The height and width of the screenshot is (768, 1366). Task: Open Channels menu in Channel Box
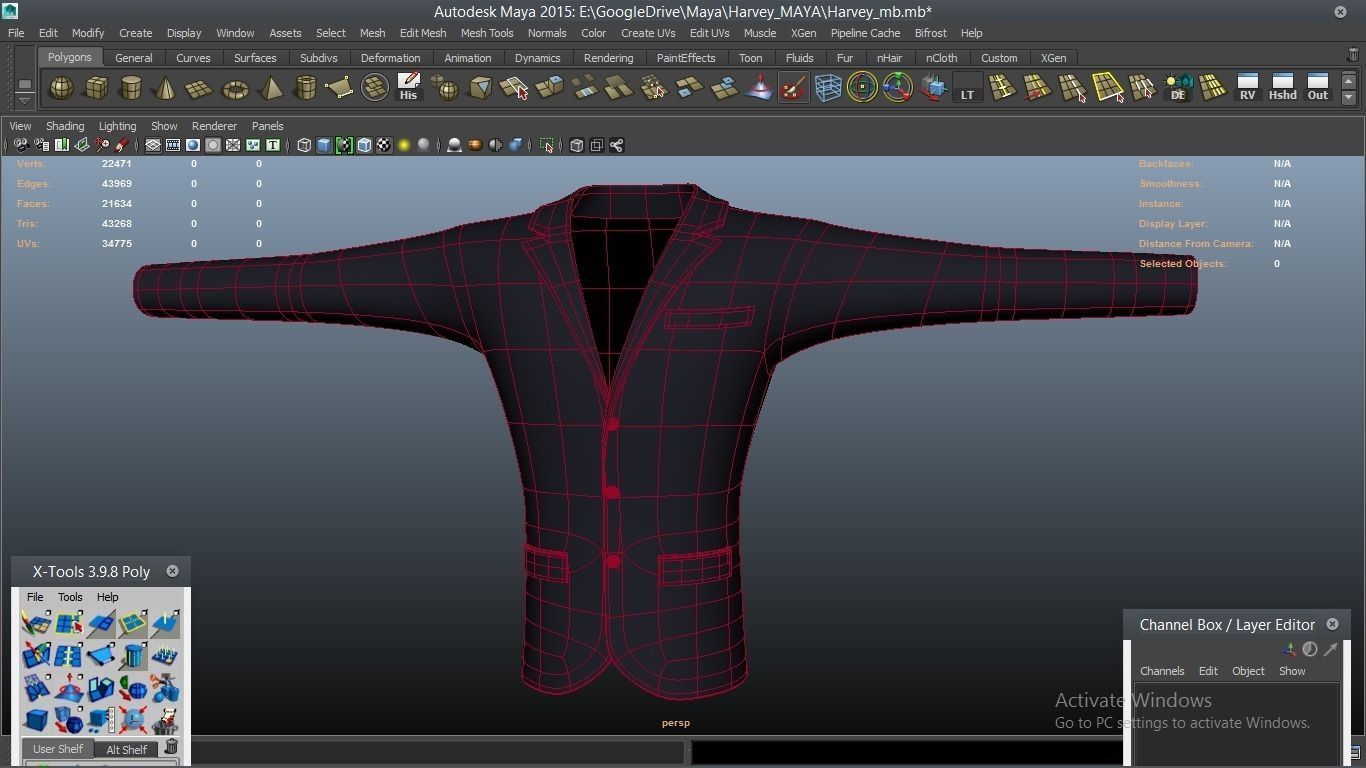[1162, 671]
